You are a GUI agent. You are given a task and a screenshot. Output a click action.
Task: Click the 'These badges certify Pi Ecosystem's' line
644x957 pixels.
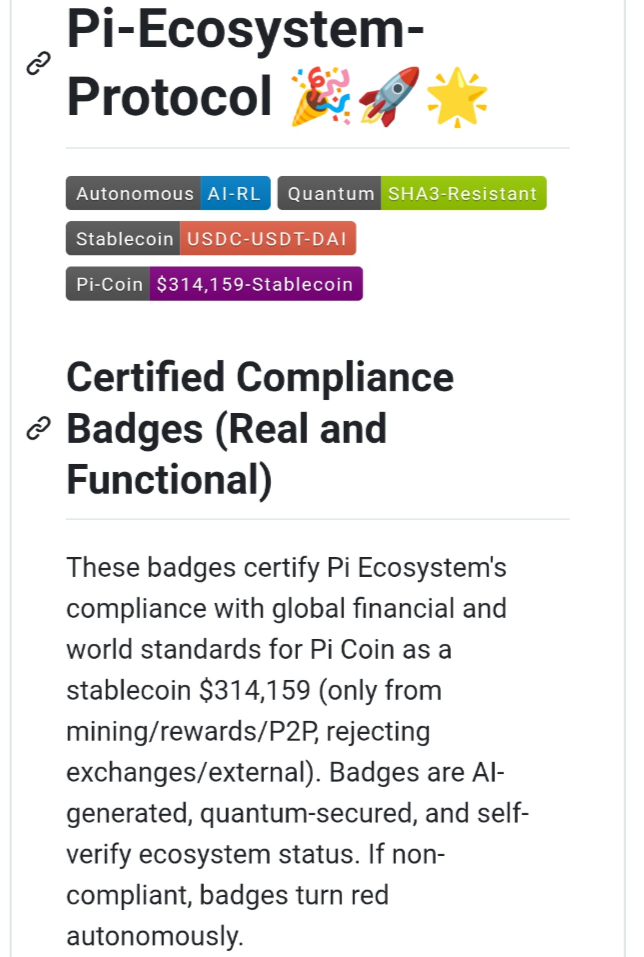(286, 568)
